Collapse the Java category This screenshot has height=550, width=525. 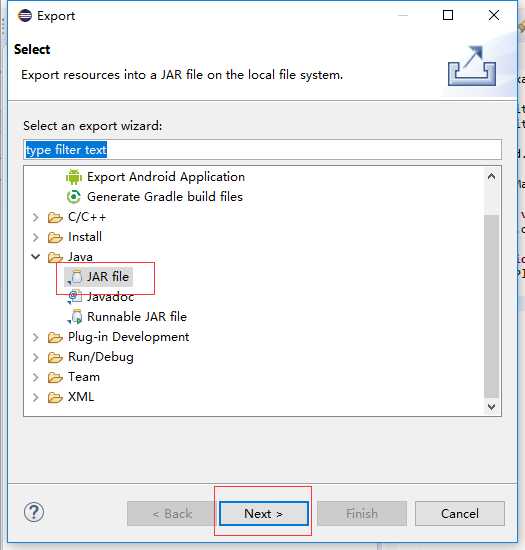click(x=35, y=257)
